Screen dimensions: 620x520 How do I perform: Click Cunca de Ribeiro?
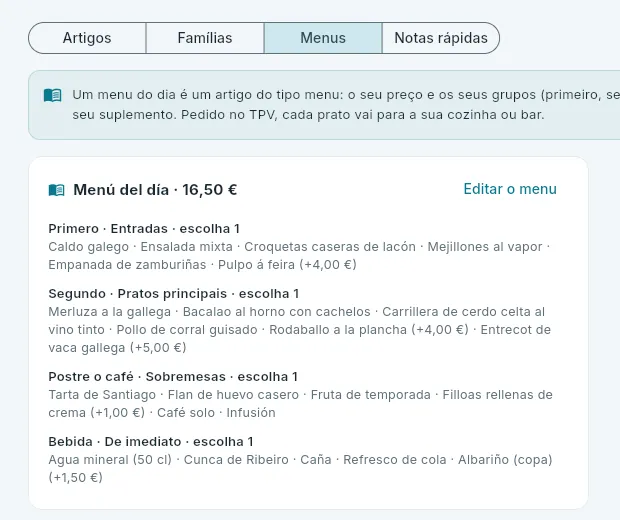click(236, 460)
